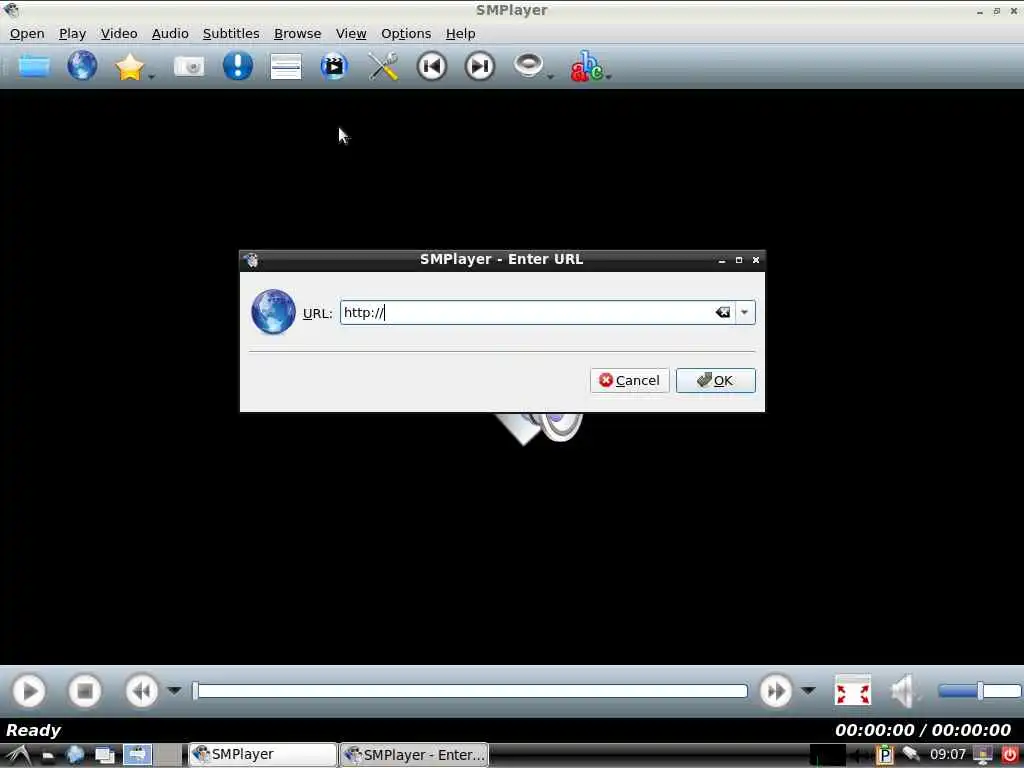Show file information blue exclamation icon
The image size is (1024, 768).
[238, 66]
